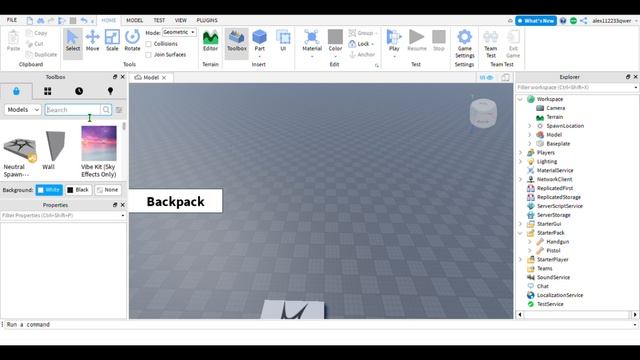The width and height of the screenshot is (640, 360).
Task: Collapse the Workspace tree node
Action: tap(520, 99)
